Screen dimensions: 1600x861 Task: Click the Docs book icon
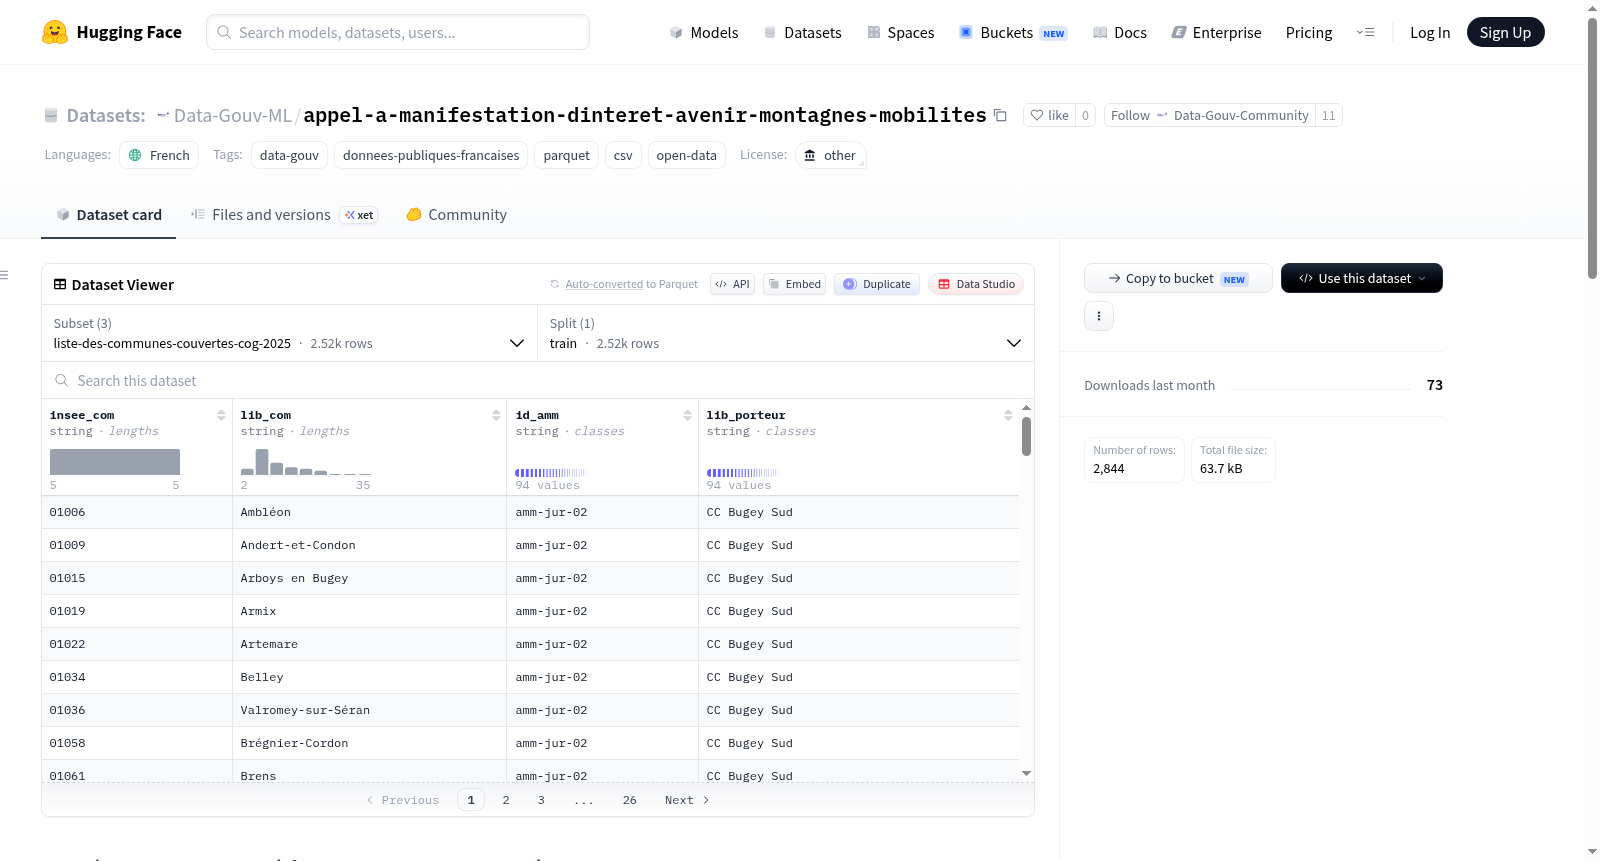tap(1100, 33)
